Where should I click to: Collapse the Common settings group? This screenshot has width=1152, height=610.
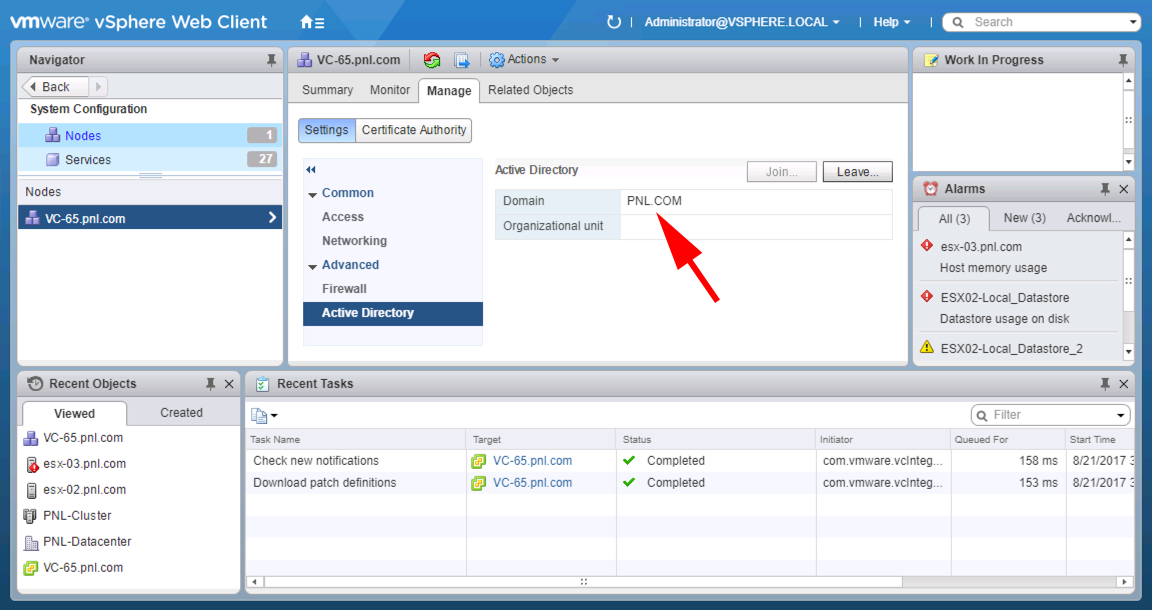(312, 194)
